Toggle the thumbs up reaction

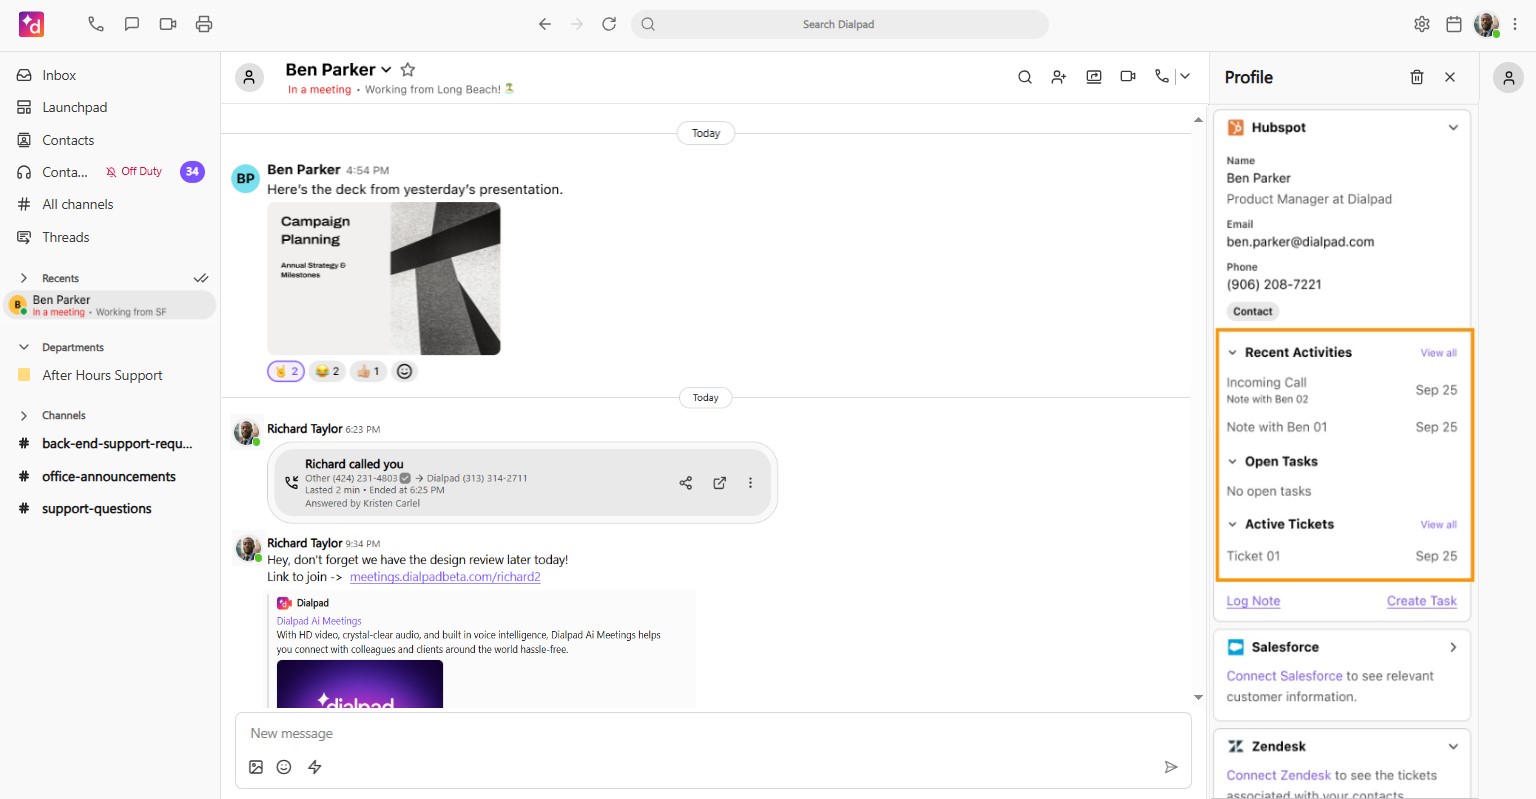tap(368, 371)
